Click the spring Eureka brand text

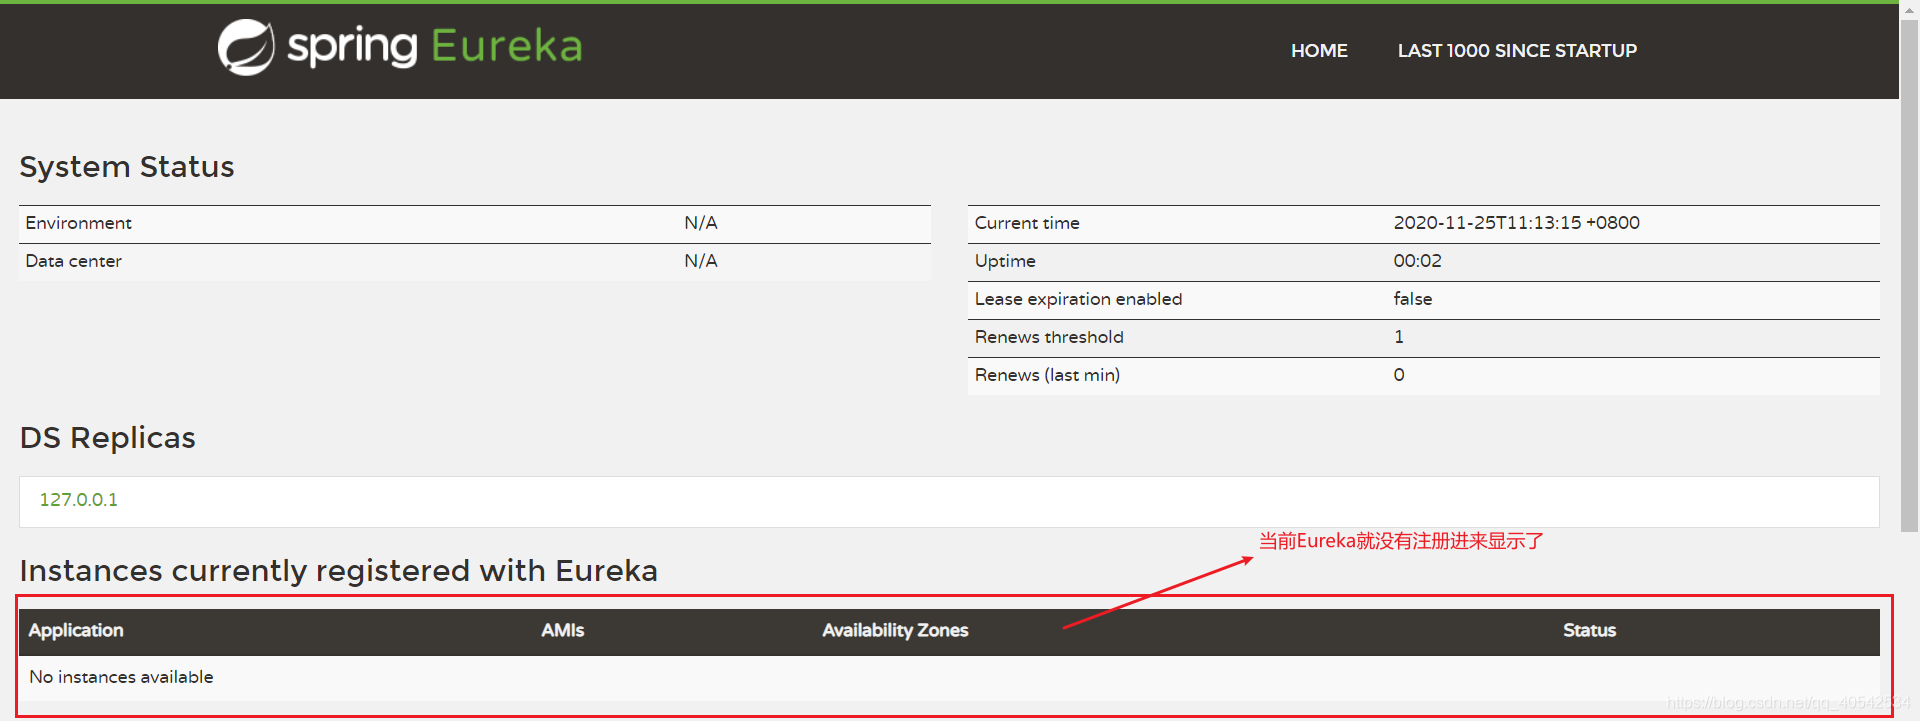(435, 47)
